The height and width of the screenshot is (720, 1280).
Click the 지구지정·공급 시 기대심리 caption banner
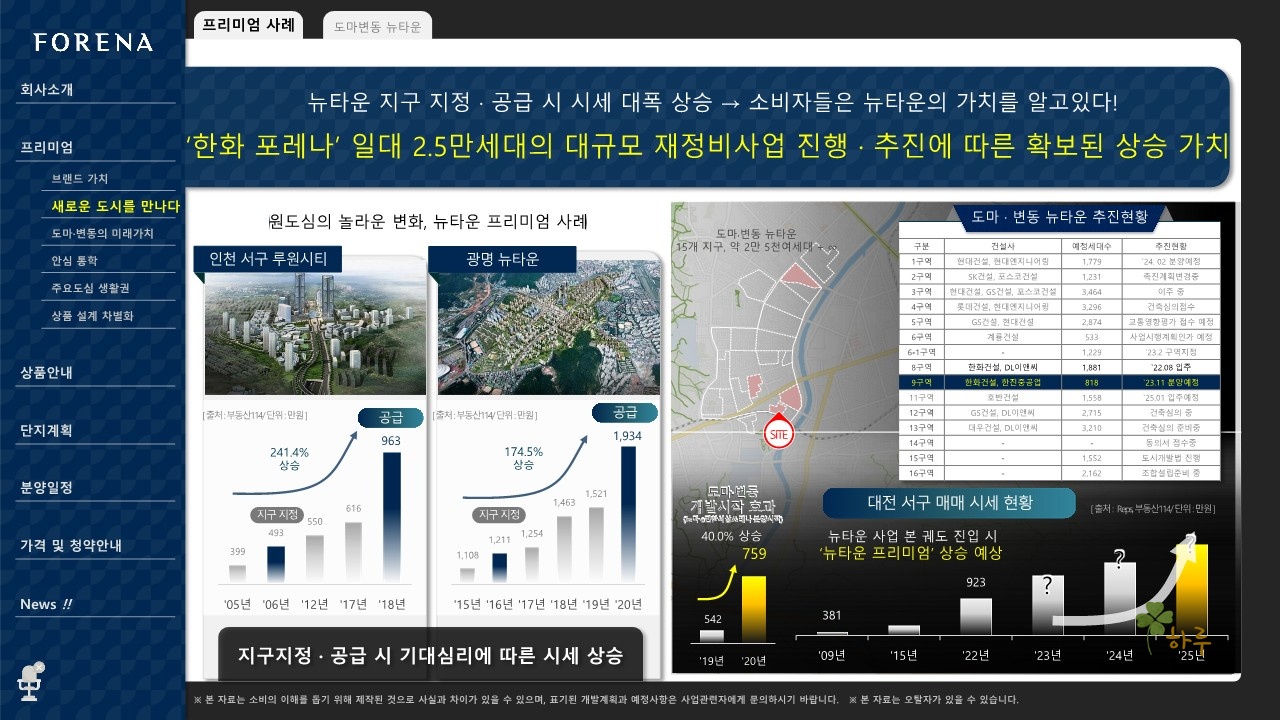(x=430, y=655)
